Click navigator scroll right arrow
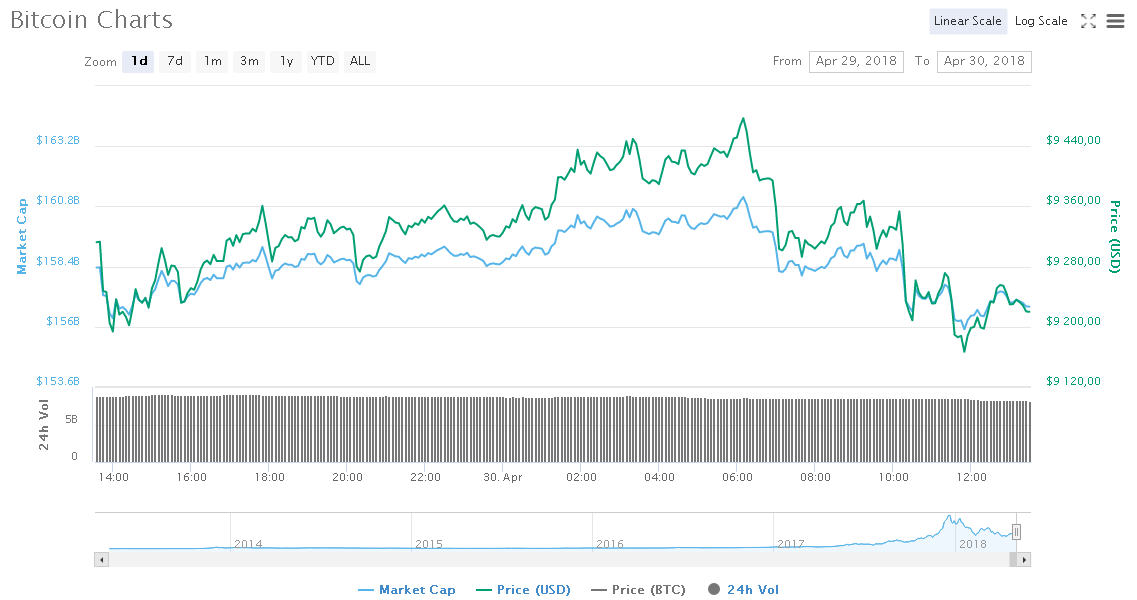This screenshot has height=600, width=1137. (1024, 559)
